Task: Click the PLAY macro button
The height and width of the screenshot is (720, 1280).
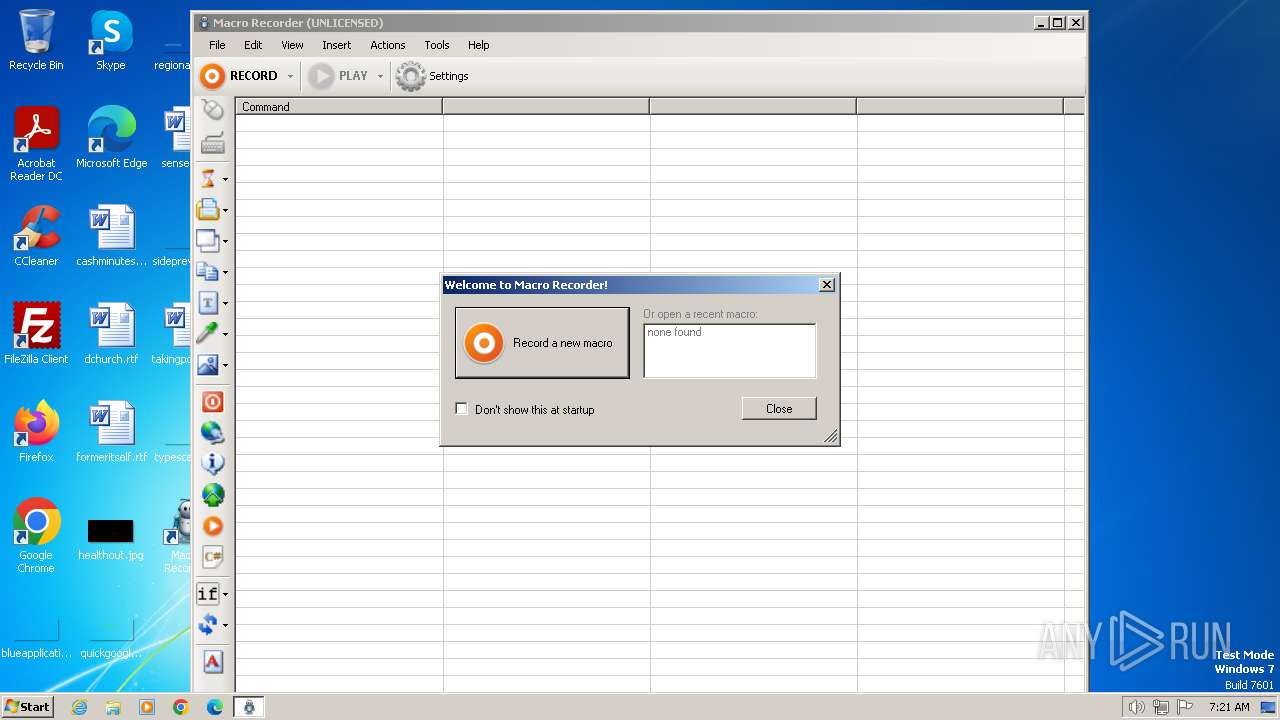Action: [338, 76]
